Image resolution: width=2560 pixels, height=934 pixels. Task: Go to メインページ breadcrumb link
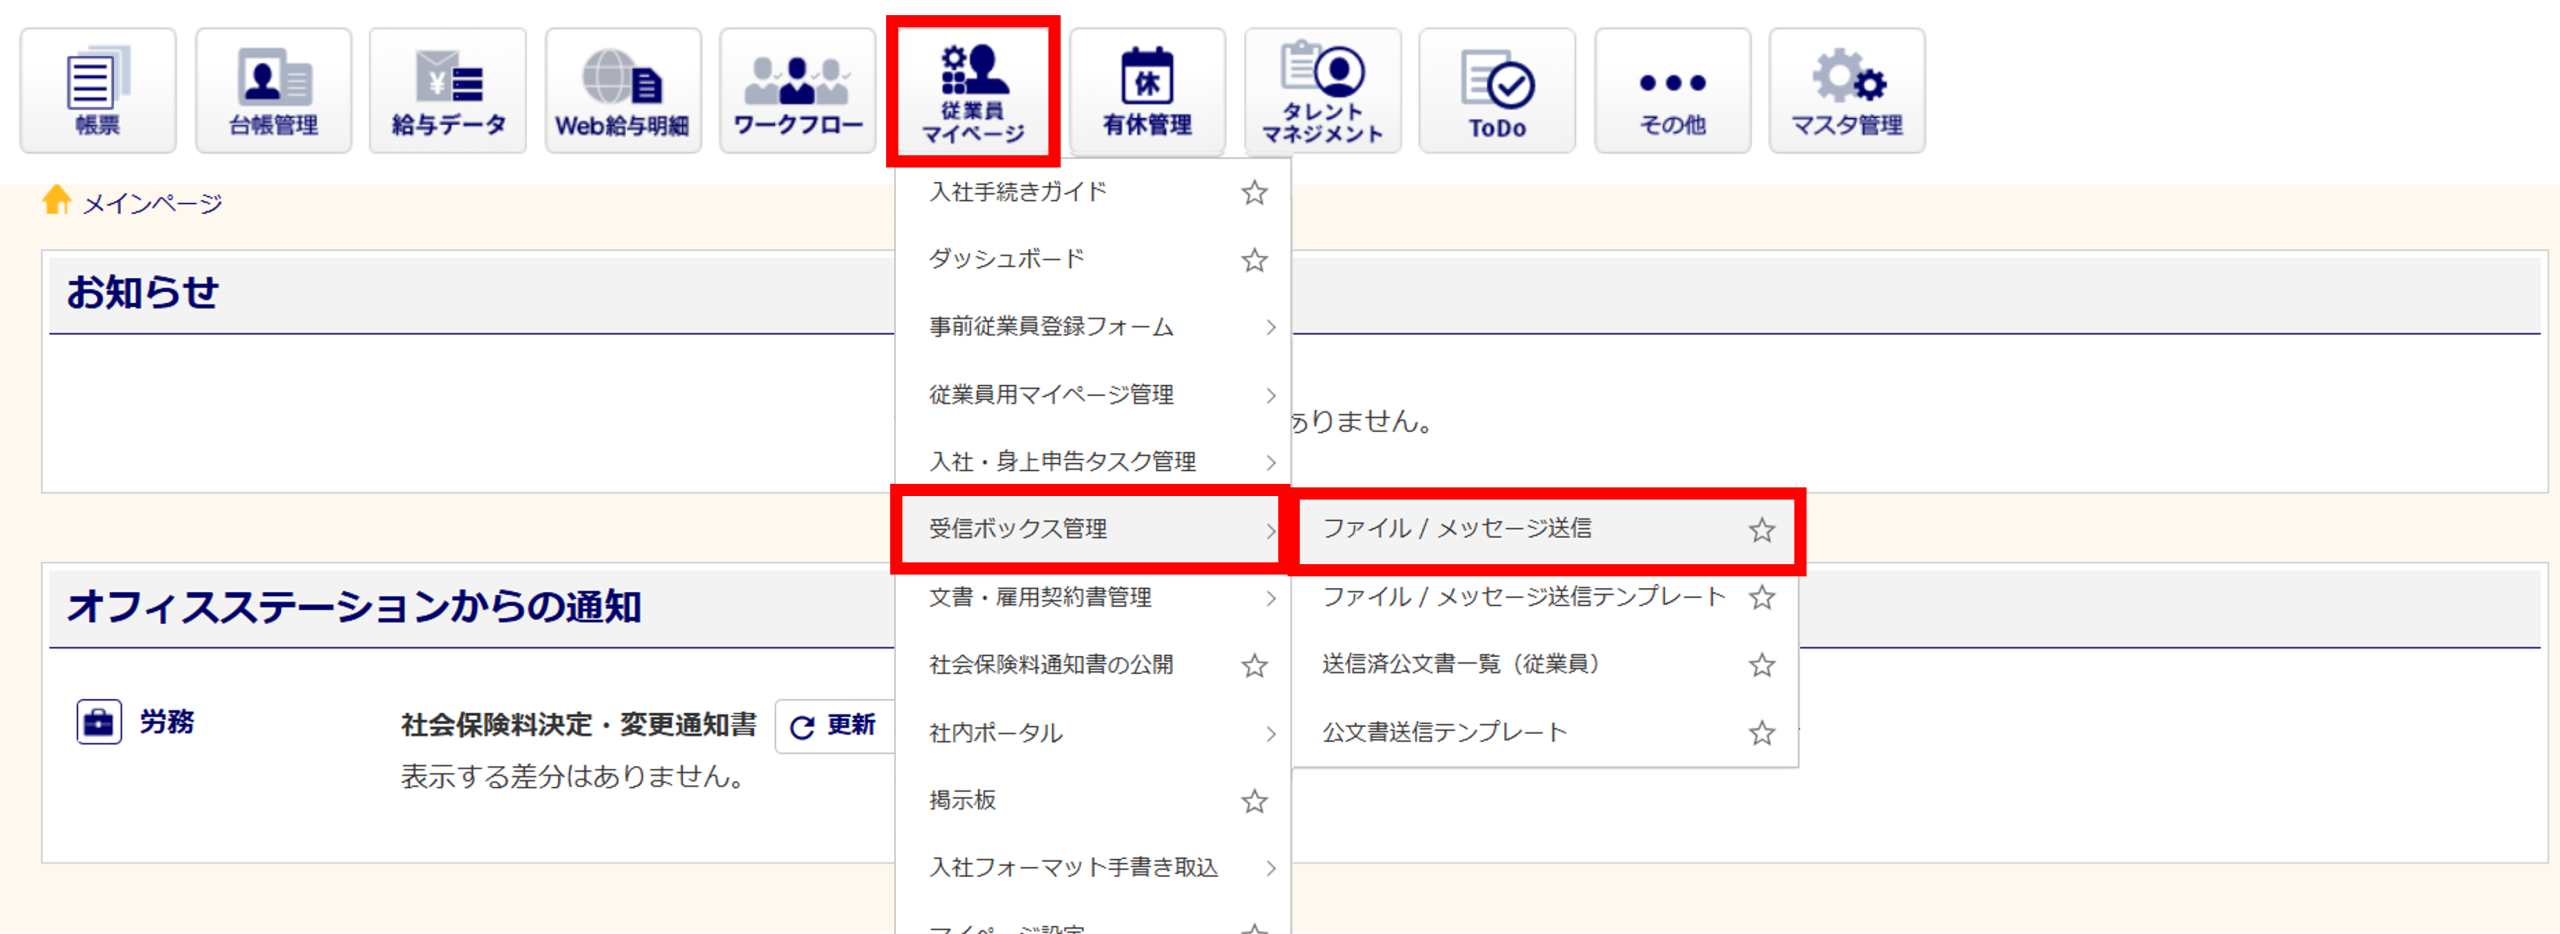(x=151, y=204)
